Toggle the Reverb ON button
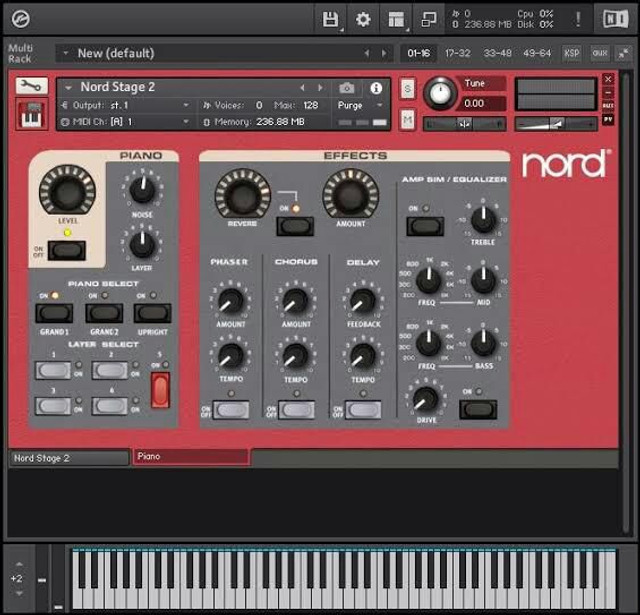Screen dimensions: 640x615 point(295,226)
